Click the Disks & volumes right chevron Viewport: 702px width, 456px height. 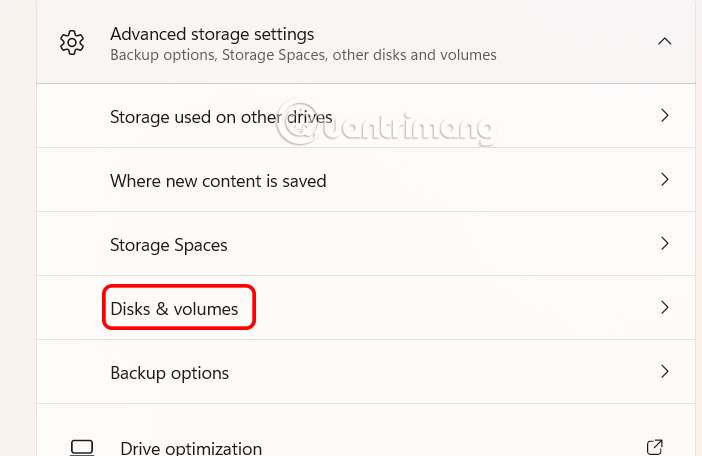pos(664,308)
